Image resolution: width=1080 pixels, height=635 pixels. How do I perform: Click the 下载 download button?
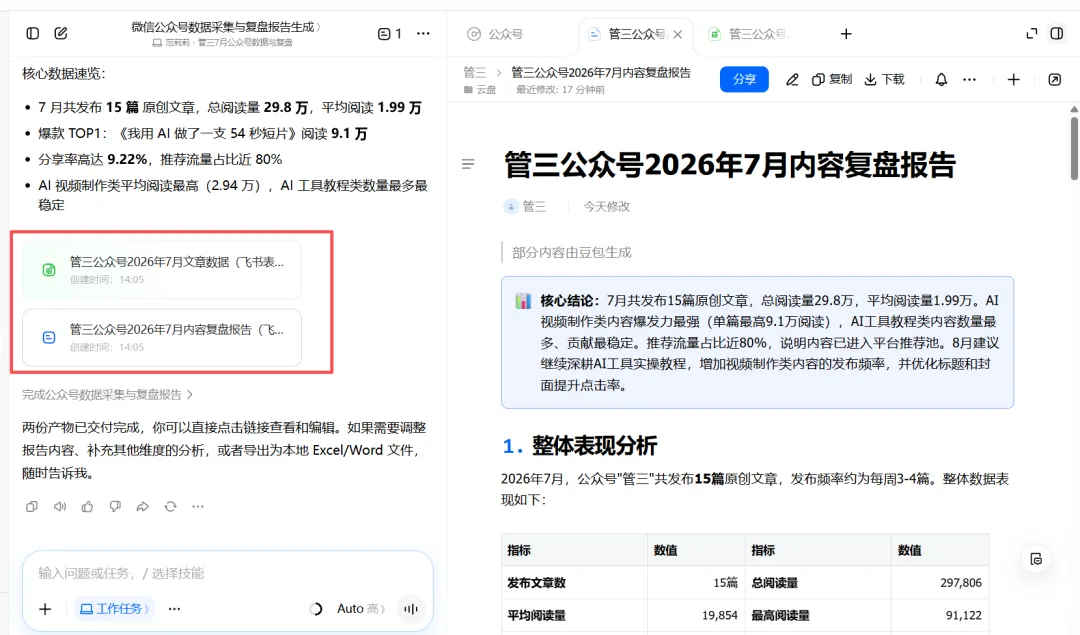(884, 79)
